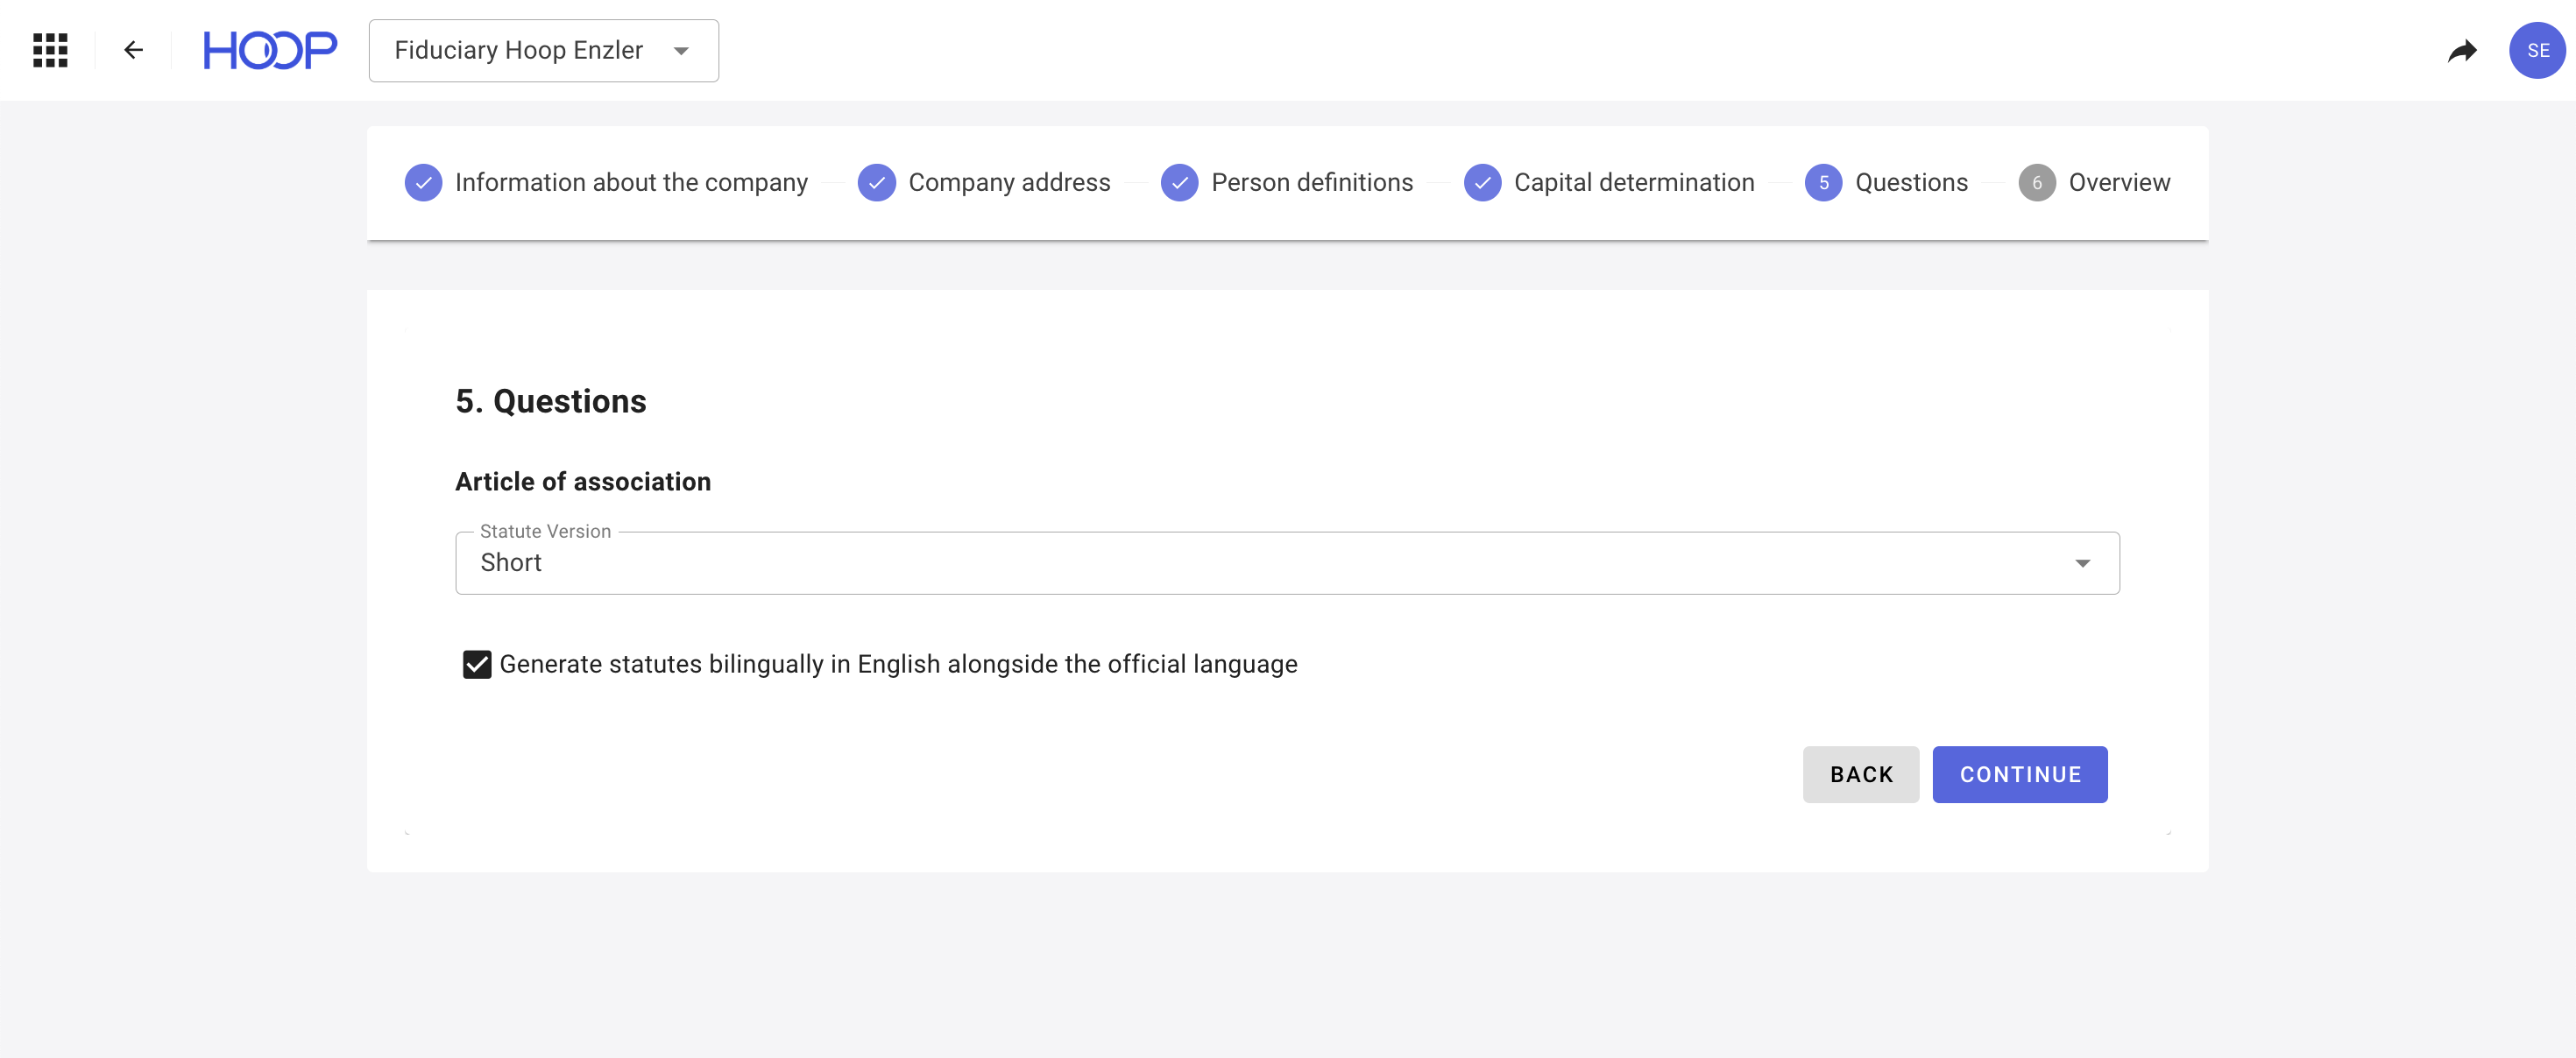Expand the Statute Version dropdown arrow

(x=2082, y=563)
